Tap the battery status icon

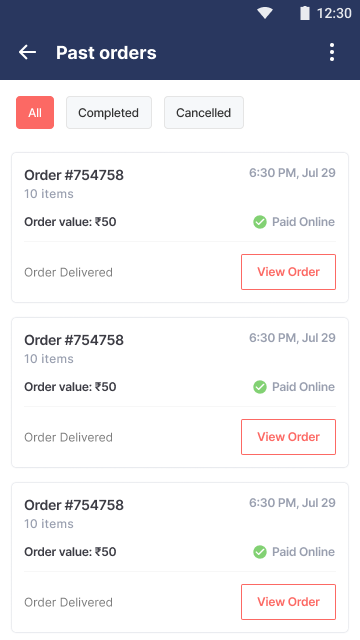coord(304,13)
